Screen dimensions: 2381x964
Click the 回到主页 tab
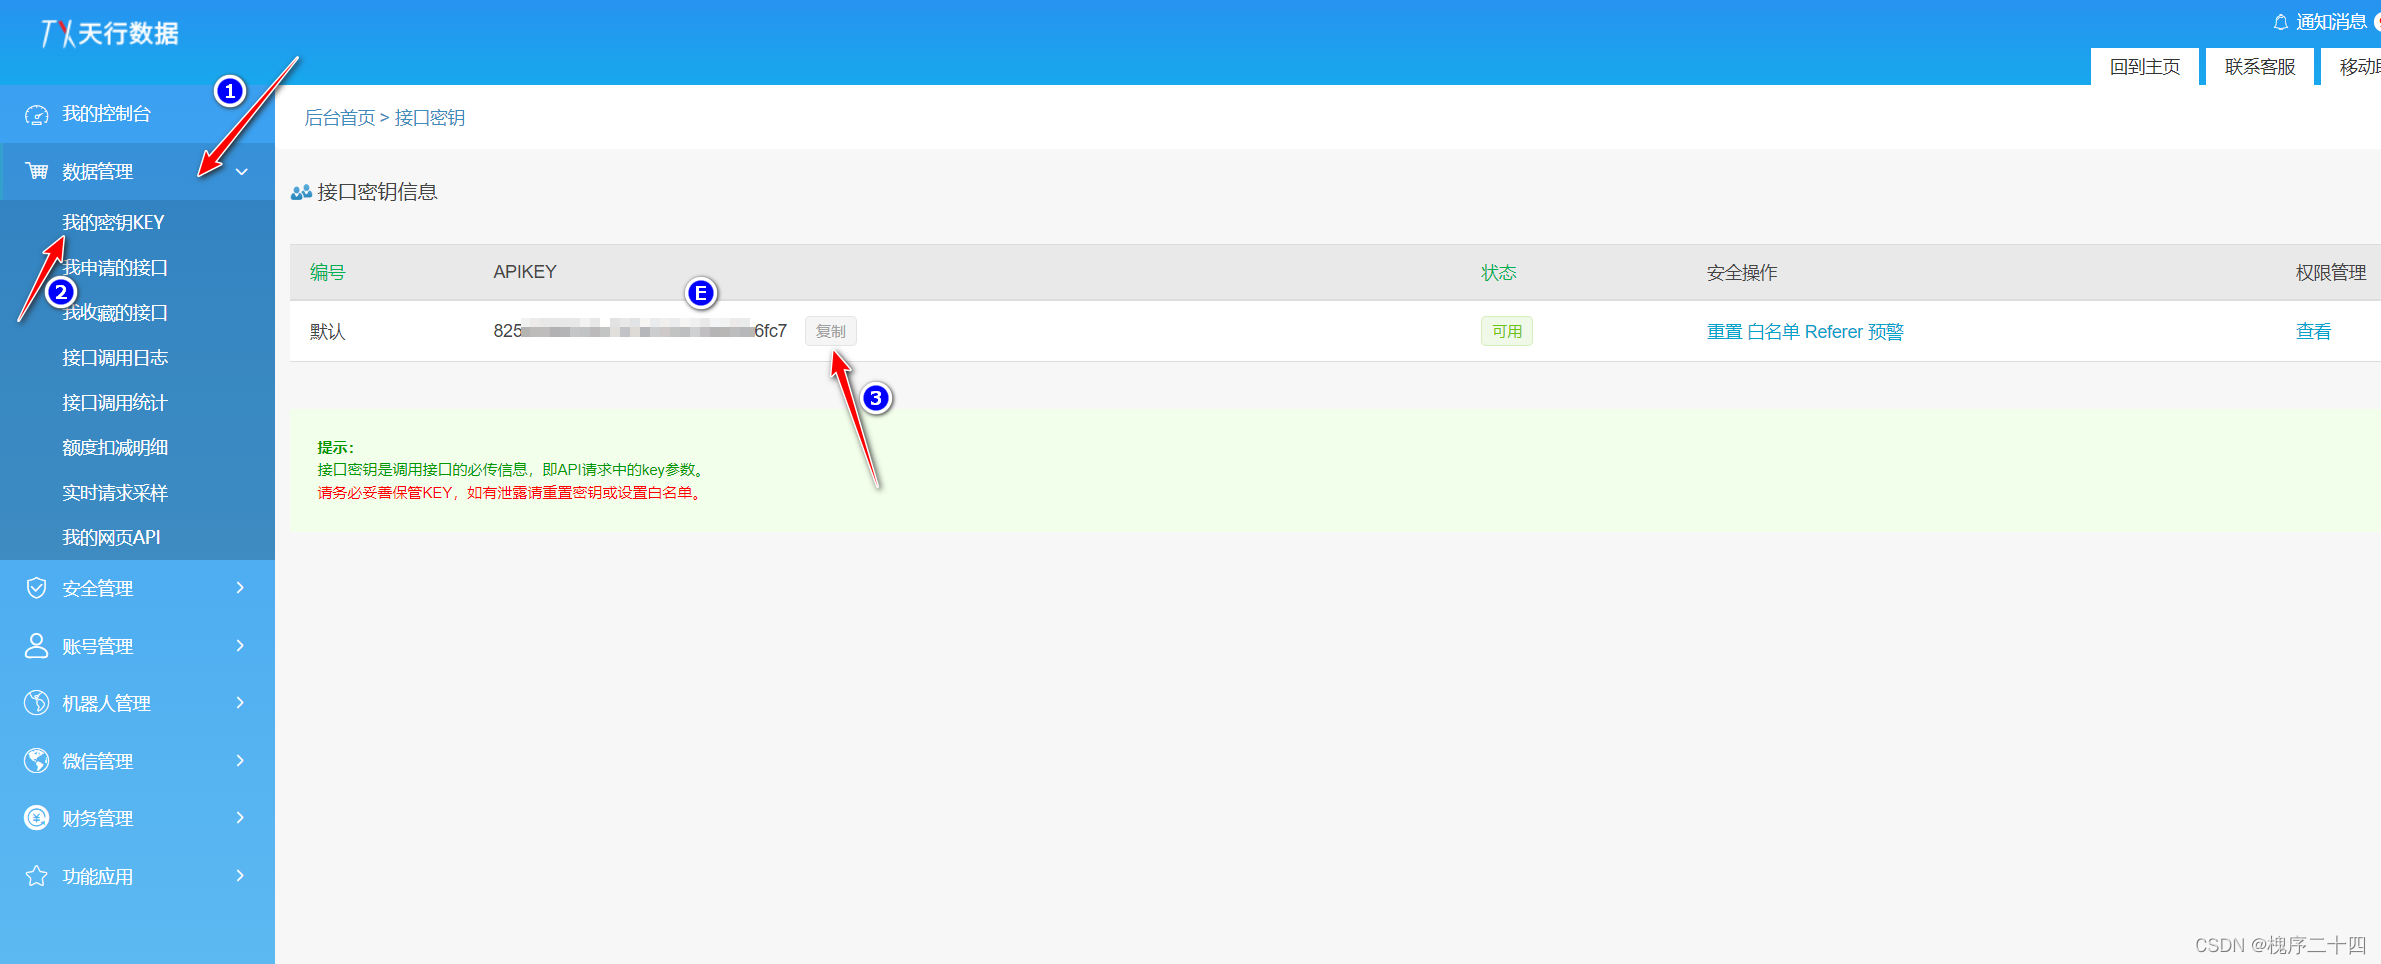click(2145, 67)
